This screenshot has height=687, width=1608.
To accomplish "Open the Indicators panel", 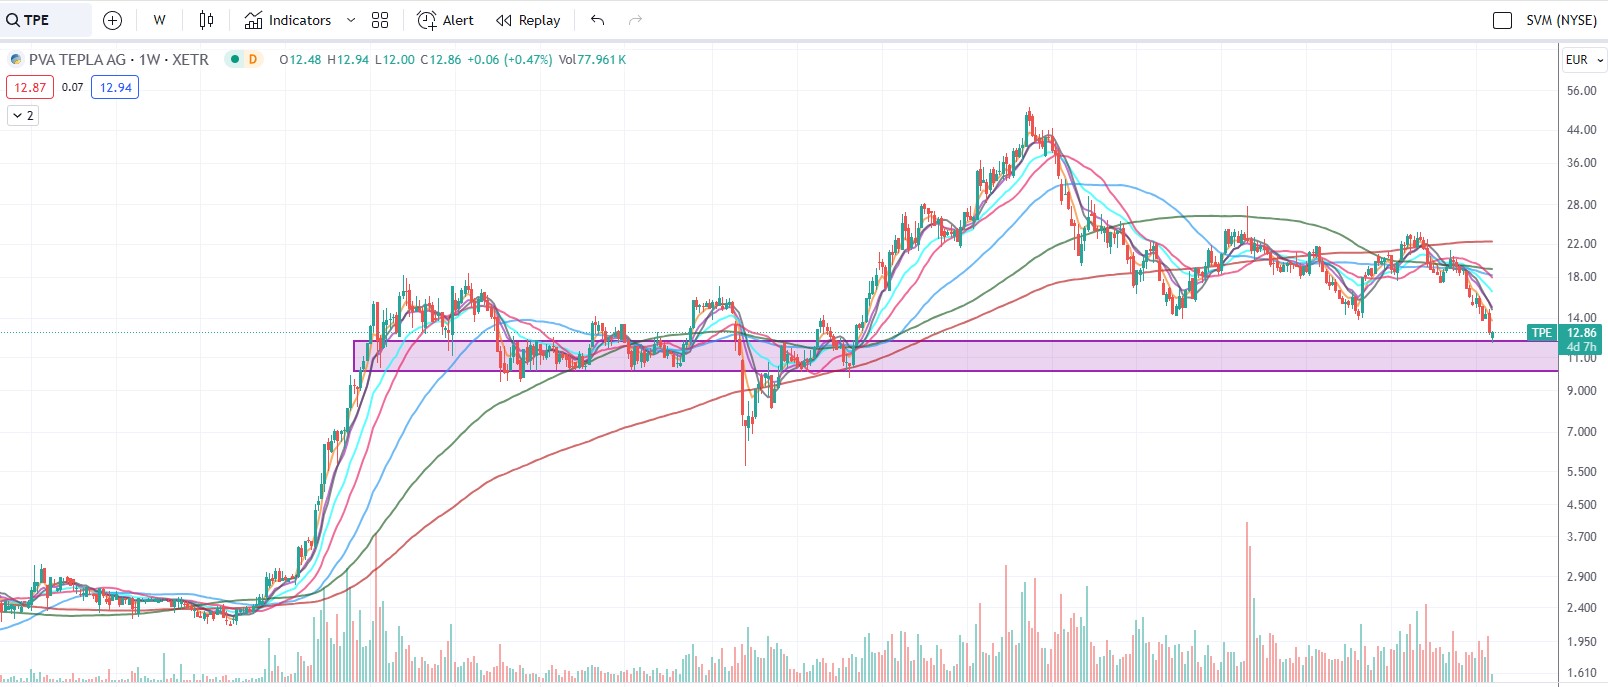I will tap(288, 20).
